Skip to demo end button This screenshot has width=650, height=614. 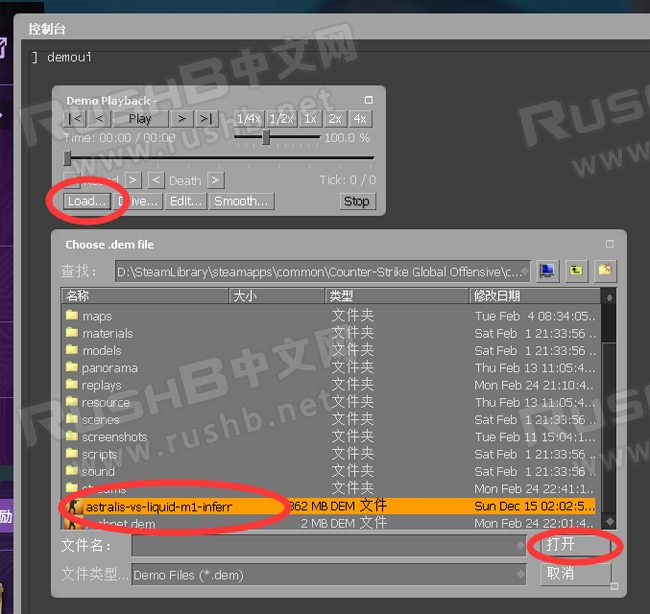point(205,118)
